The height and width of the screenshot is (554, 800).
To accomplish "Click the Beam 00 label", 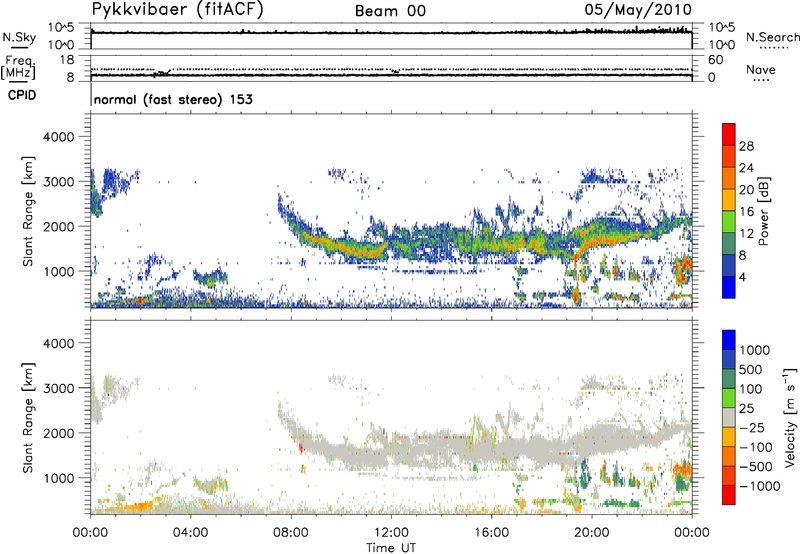I will click(x=390, y=11).
